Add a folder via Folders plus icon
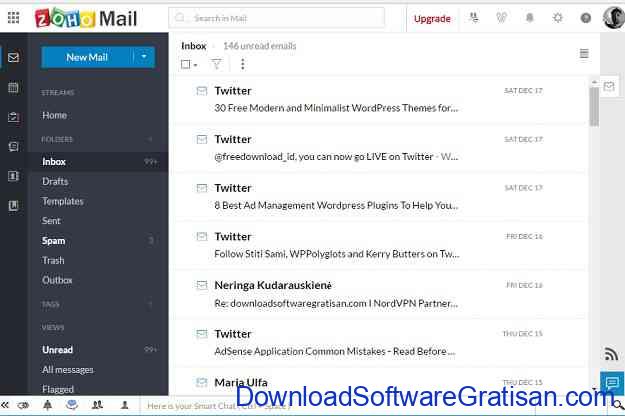The width and height of the screenshot is (625, 416). coord(150,139)
